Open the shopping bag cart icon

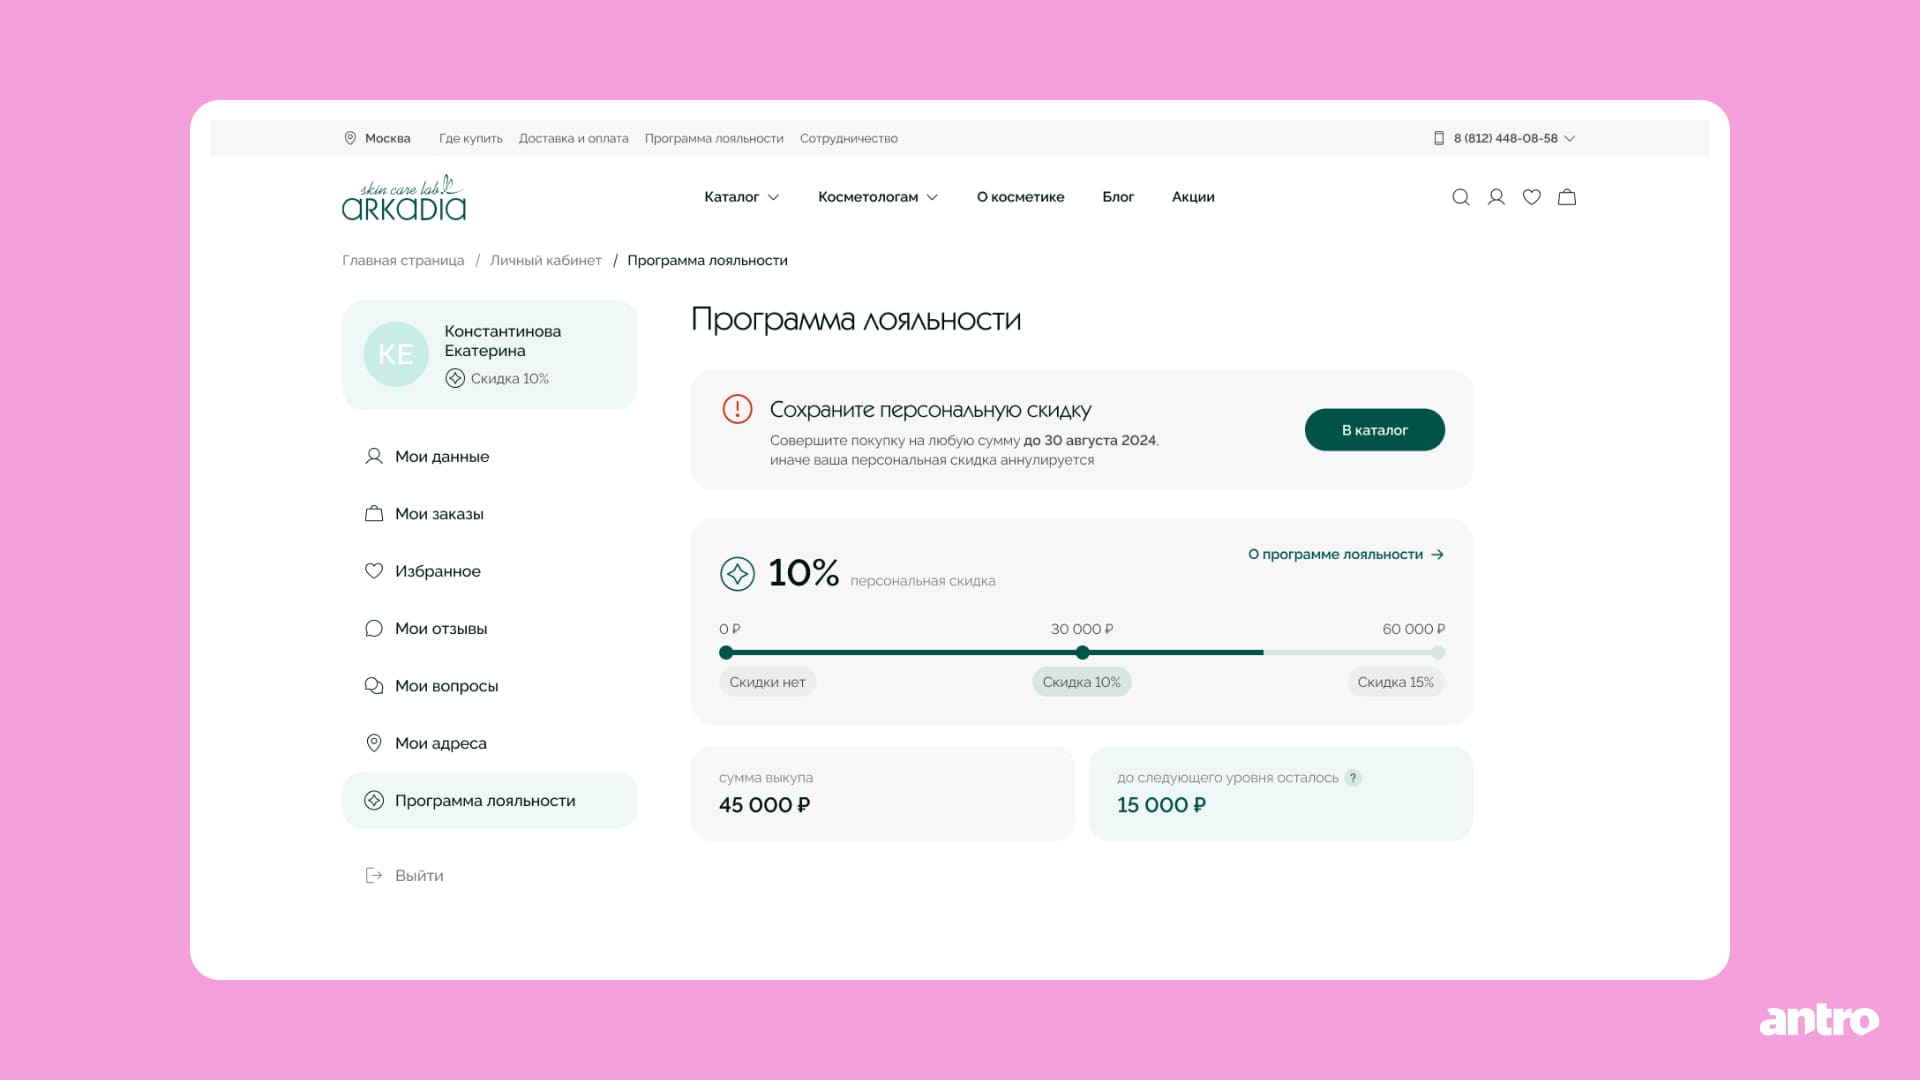pyautogui.click(x=1567, y=197)
